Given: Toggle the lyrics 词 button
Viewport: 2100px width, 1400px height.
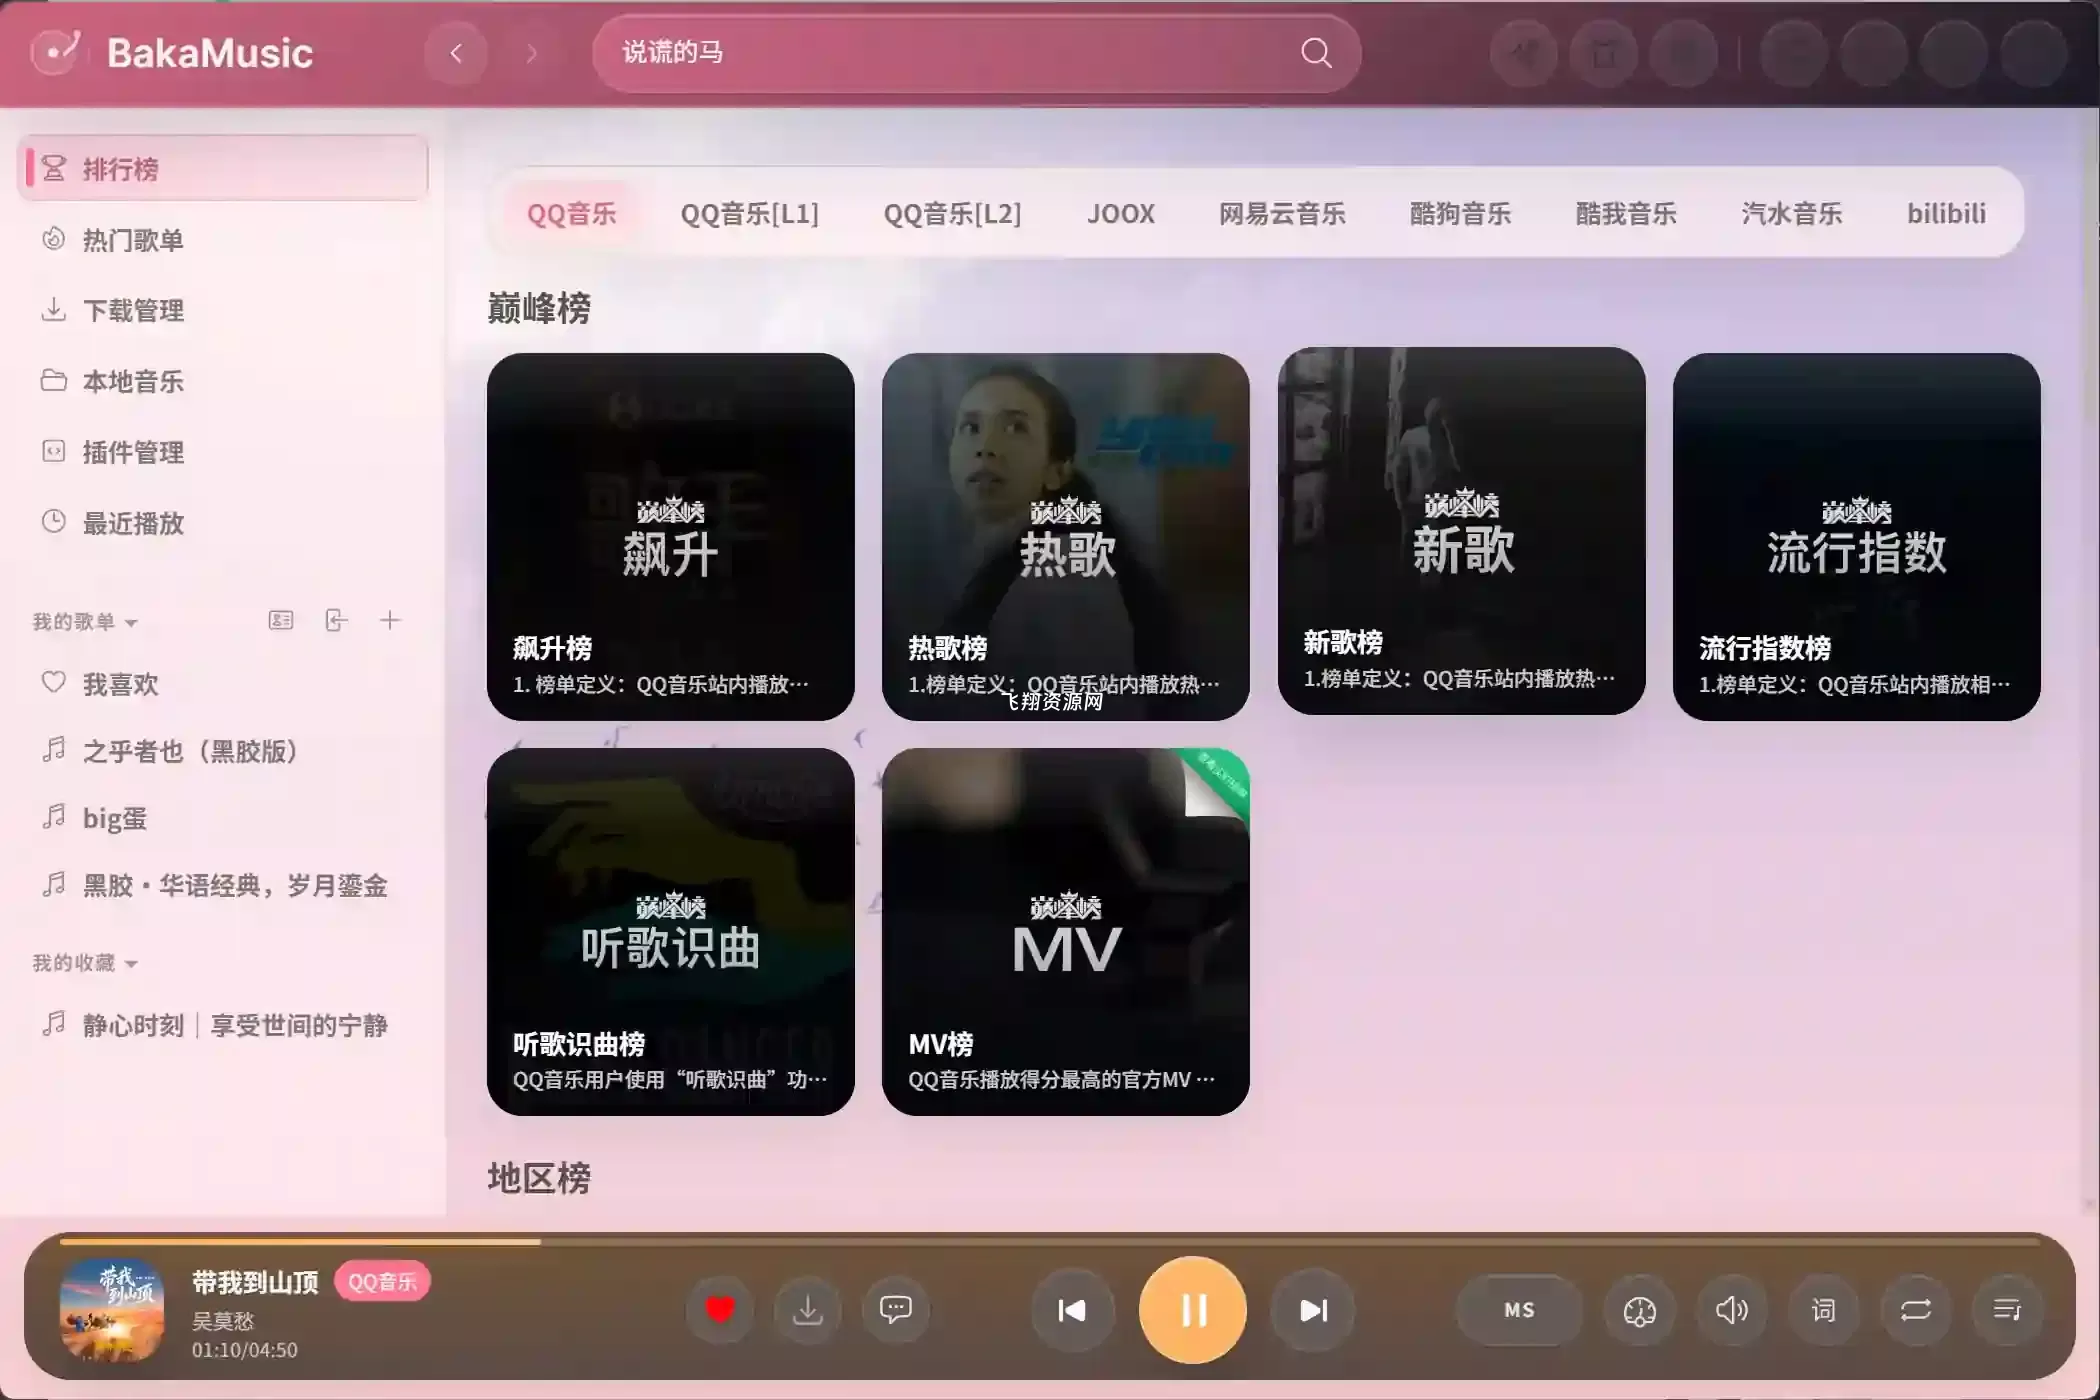Looking at the screenshot, I should coord(1824,1310).
